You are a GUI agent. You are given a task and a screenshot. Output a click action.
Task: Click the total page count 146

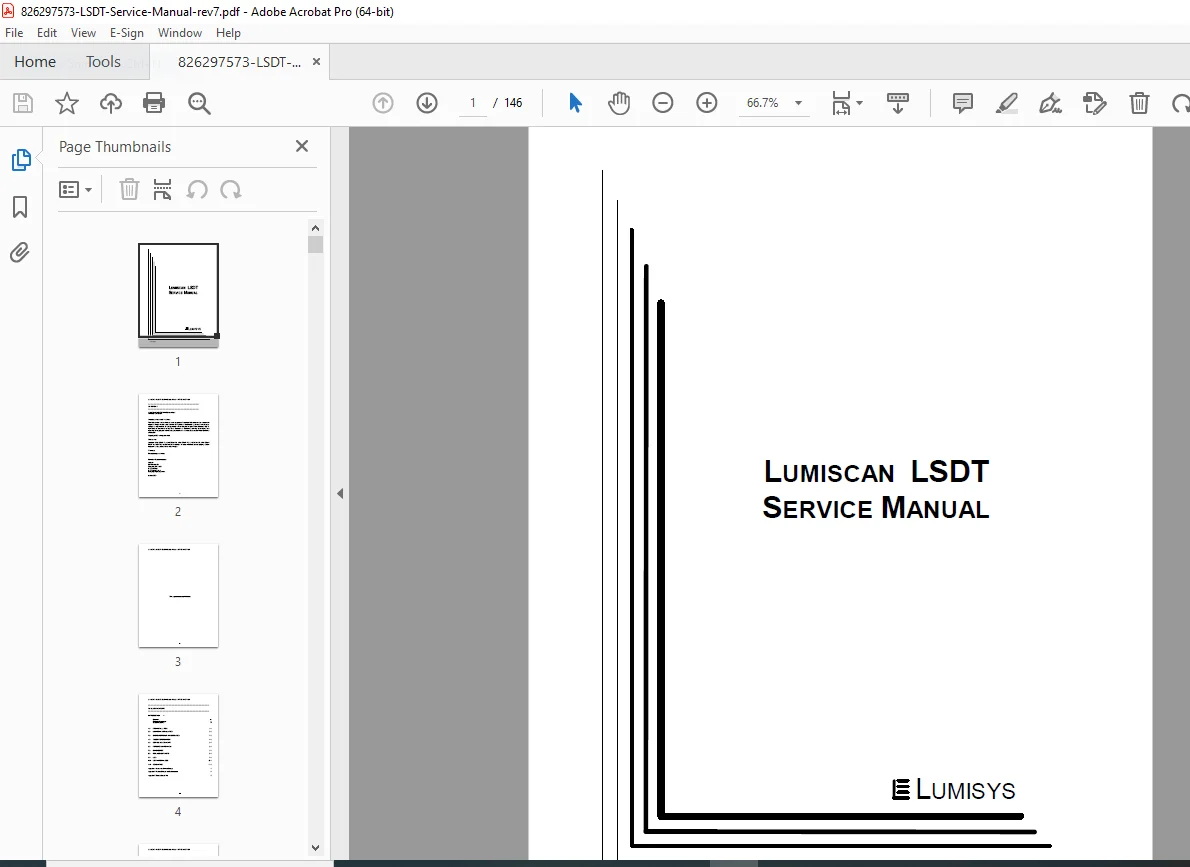point(513,102)
